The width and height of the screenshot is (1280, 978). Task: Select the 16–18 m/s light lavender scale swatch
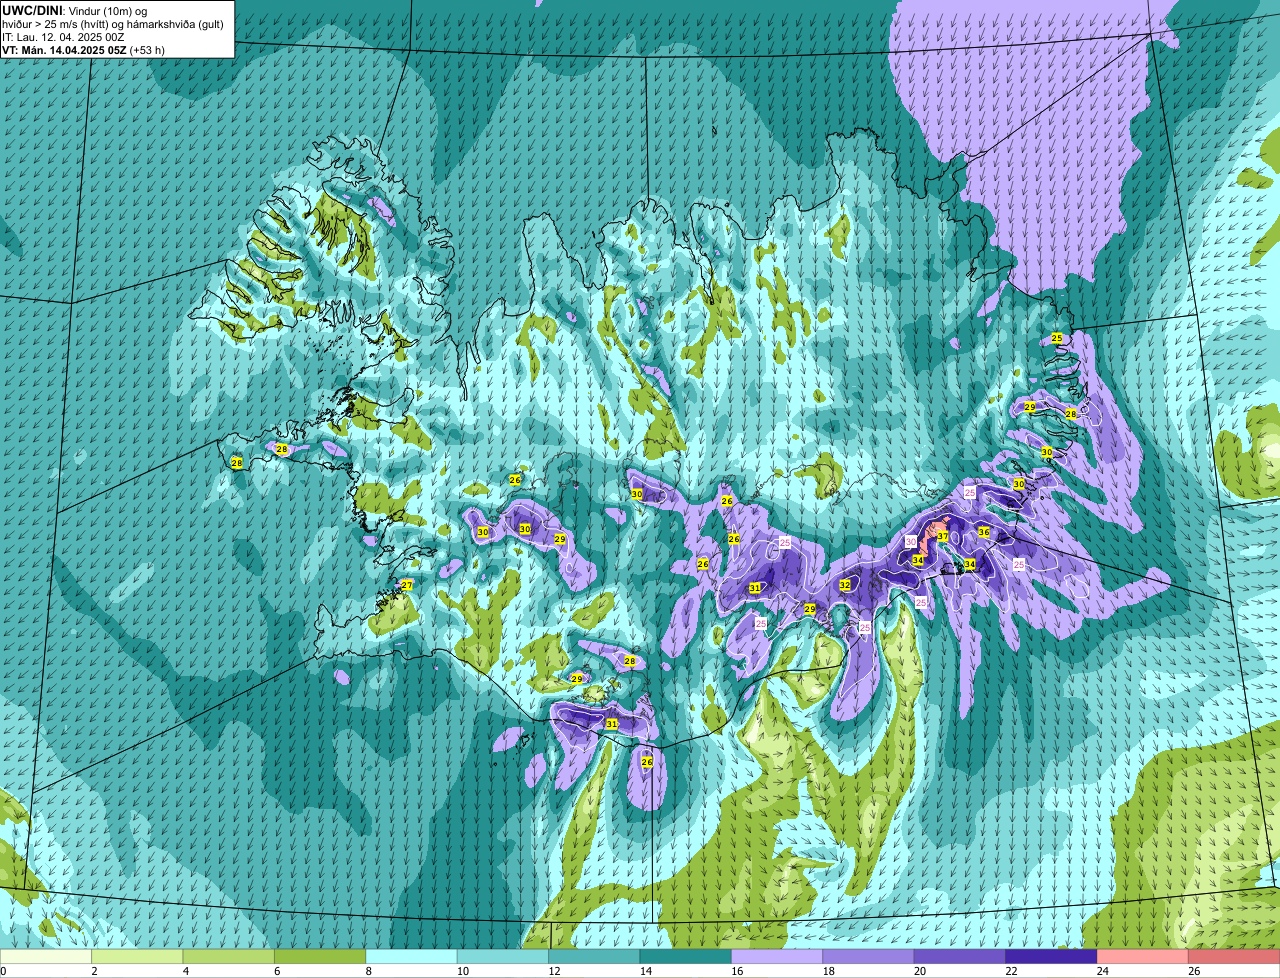[777, 956]
